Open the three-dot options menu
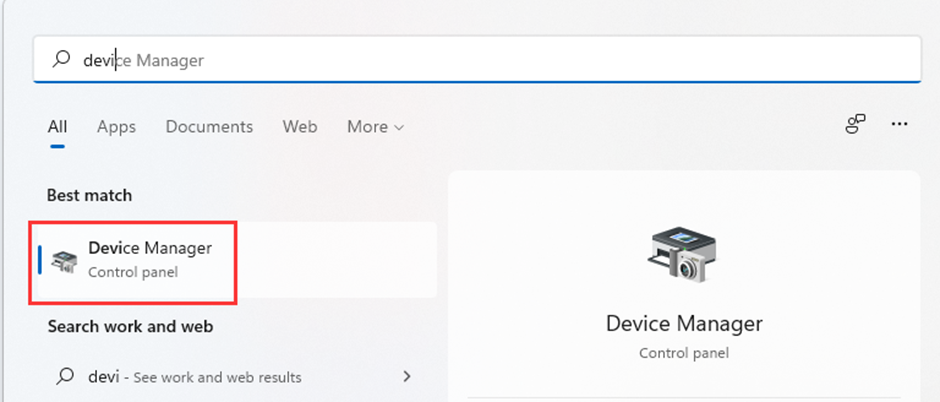The image size is (940, 402). point(899,125)
